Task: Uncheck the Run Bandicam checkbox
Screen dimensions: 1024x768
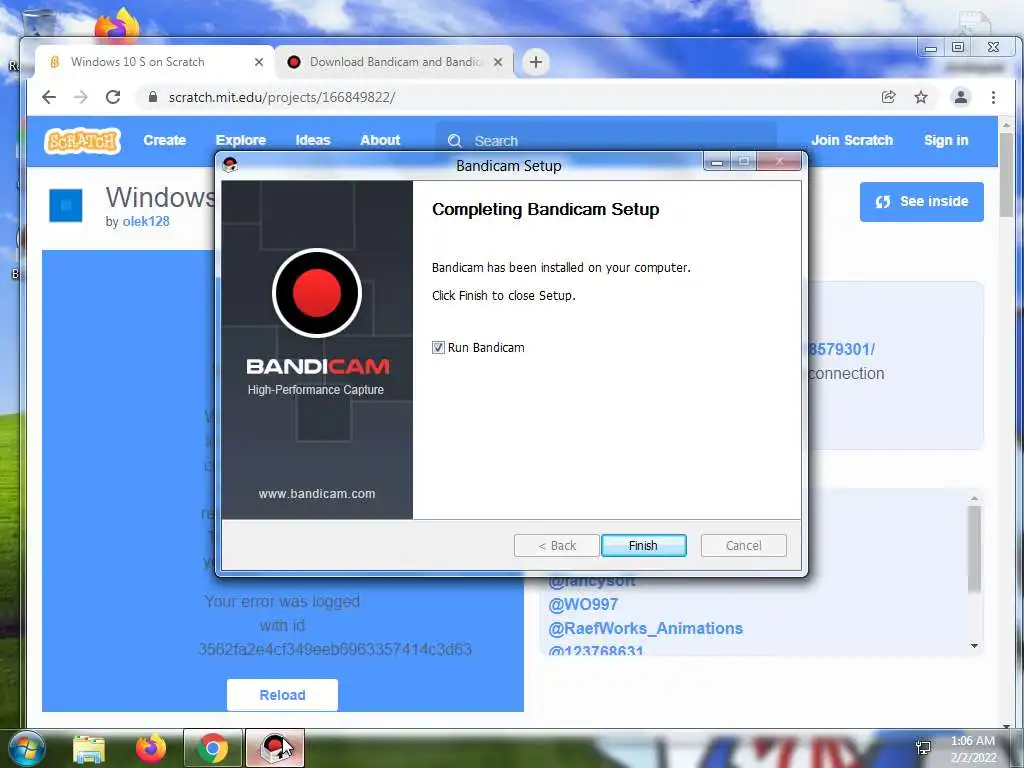Action: click(438, 347)
